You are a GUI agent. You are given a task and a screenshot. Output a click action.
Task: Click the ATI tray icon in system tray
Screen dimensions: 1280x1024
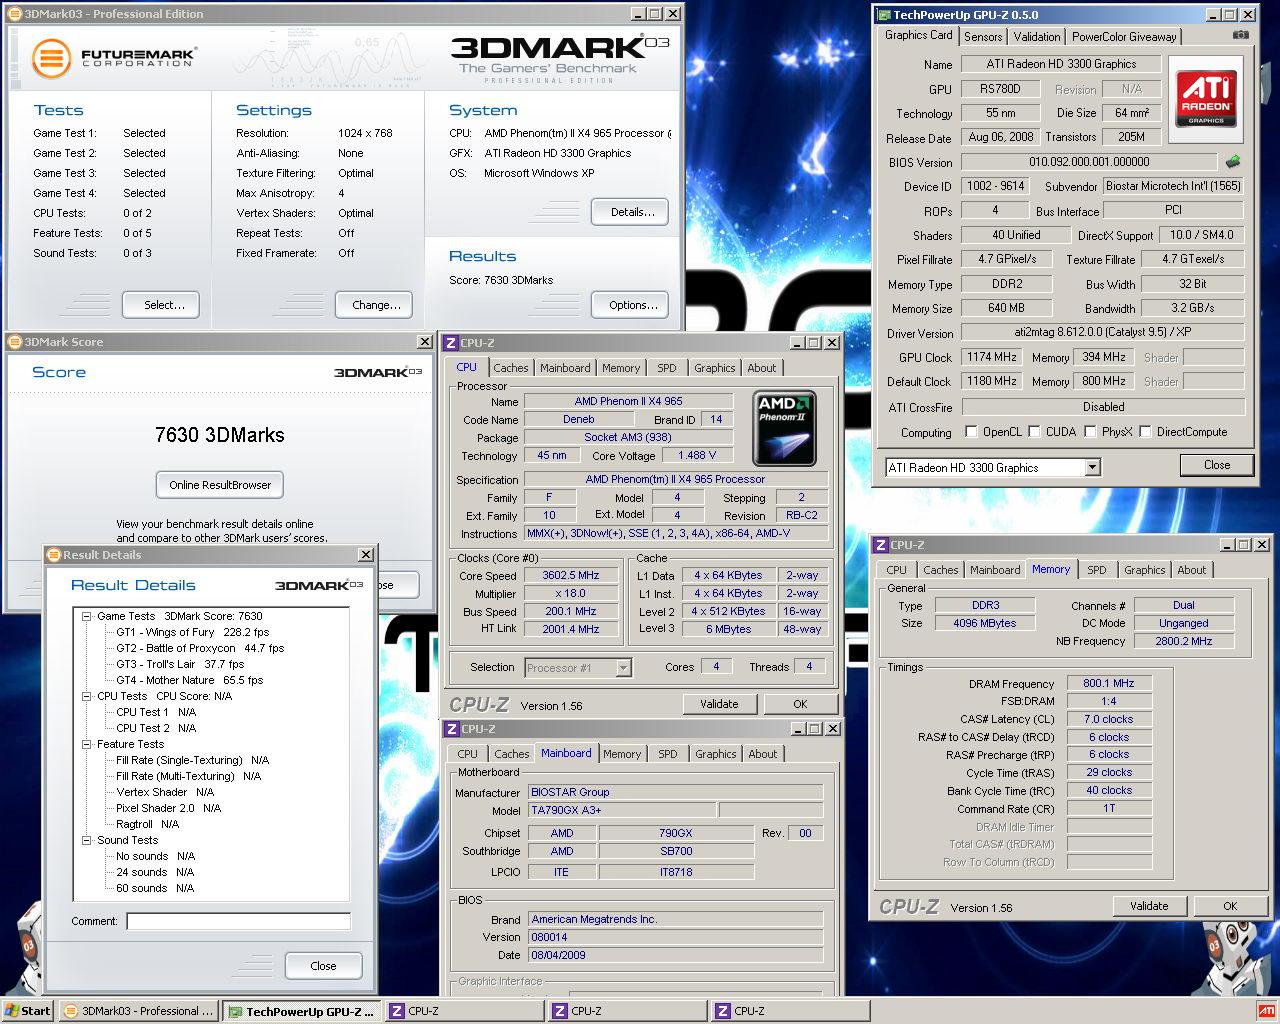(1266, 1010)
